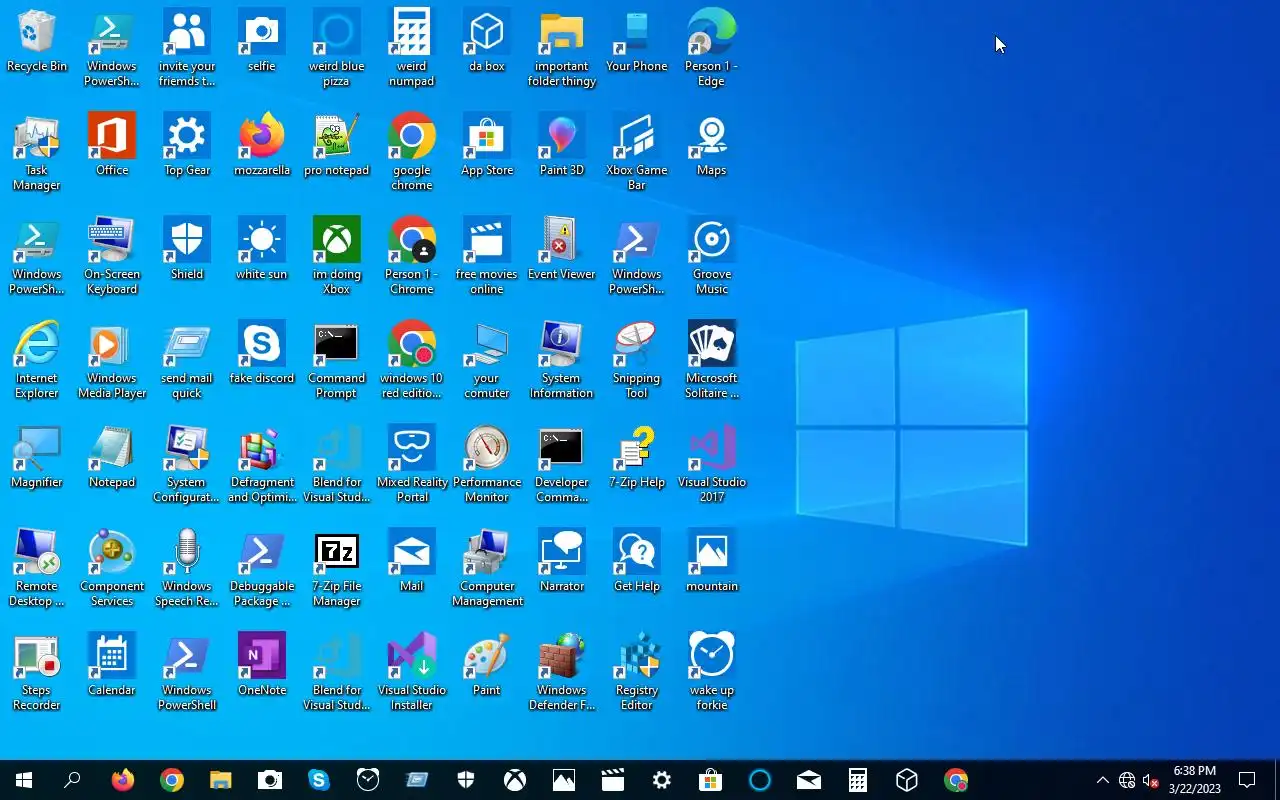
Task: Select the Groove Music desktop icon
Action: click(x=712, y=256)
